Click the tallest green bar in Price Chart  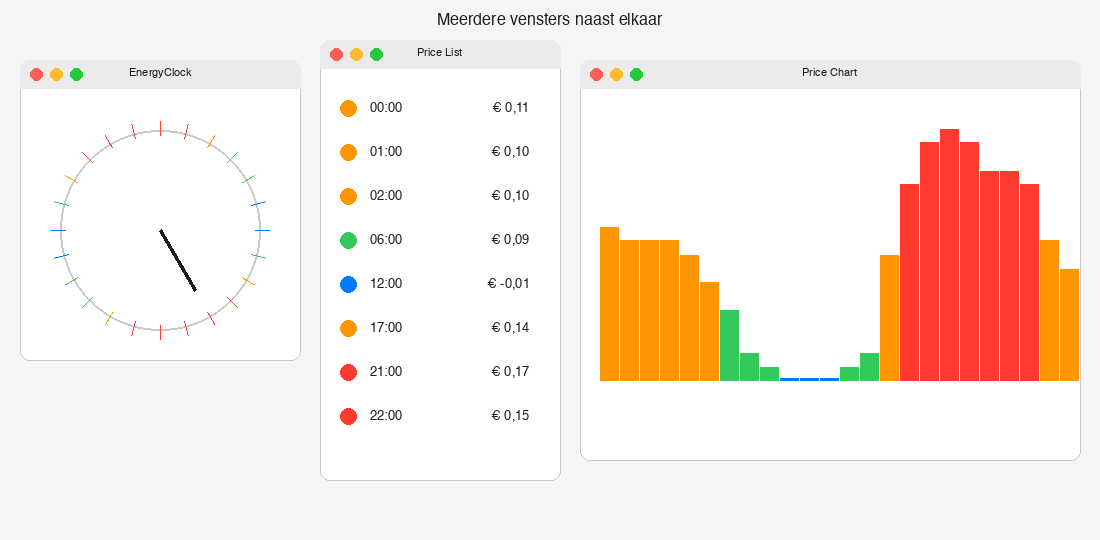[x=729, y=345]
